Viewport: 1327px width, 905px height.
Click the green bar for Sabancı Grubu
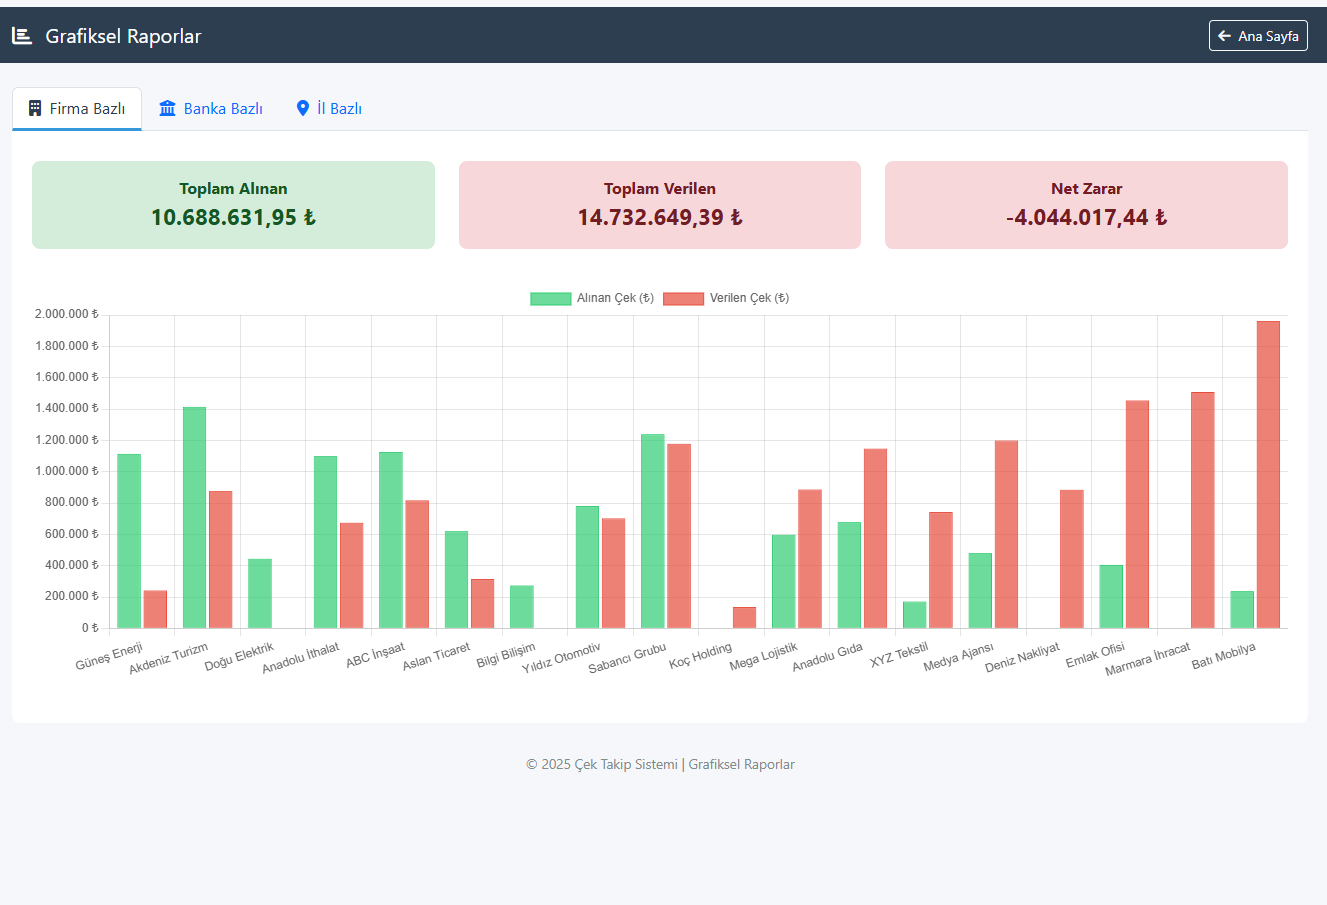[653, 531]
